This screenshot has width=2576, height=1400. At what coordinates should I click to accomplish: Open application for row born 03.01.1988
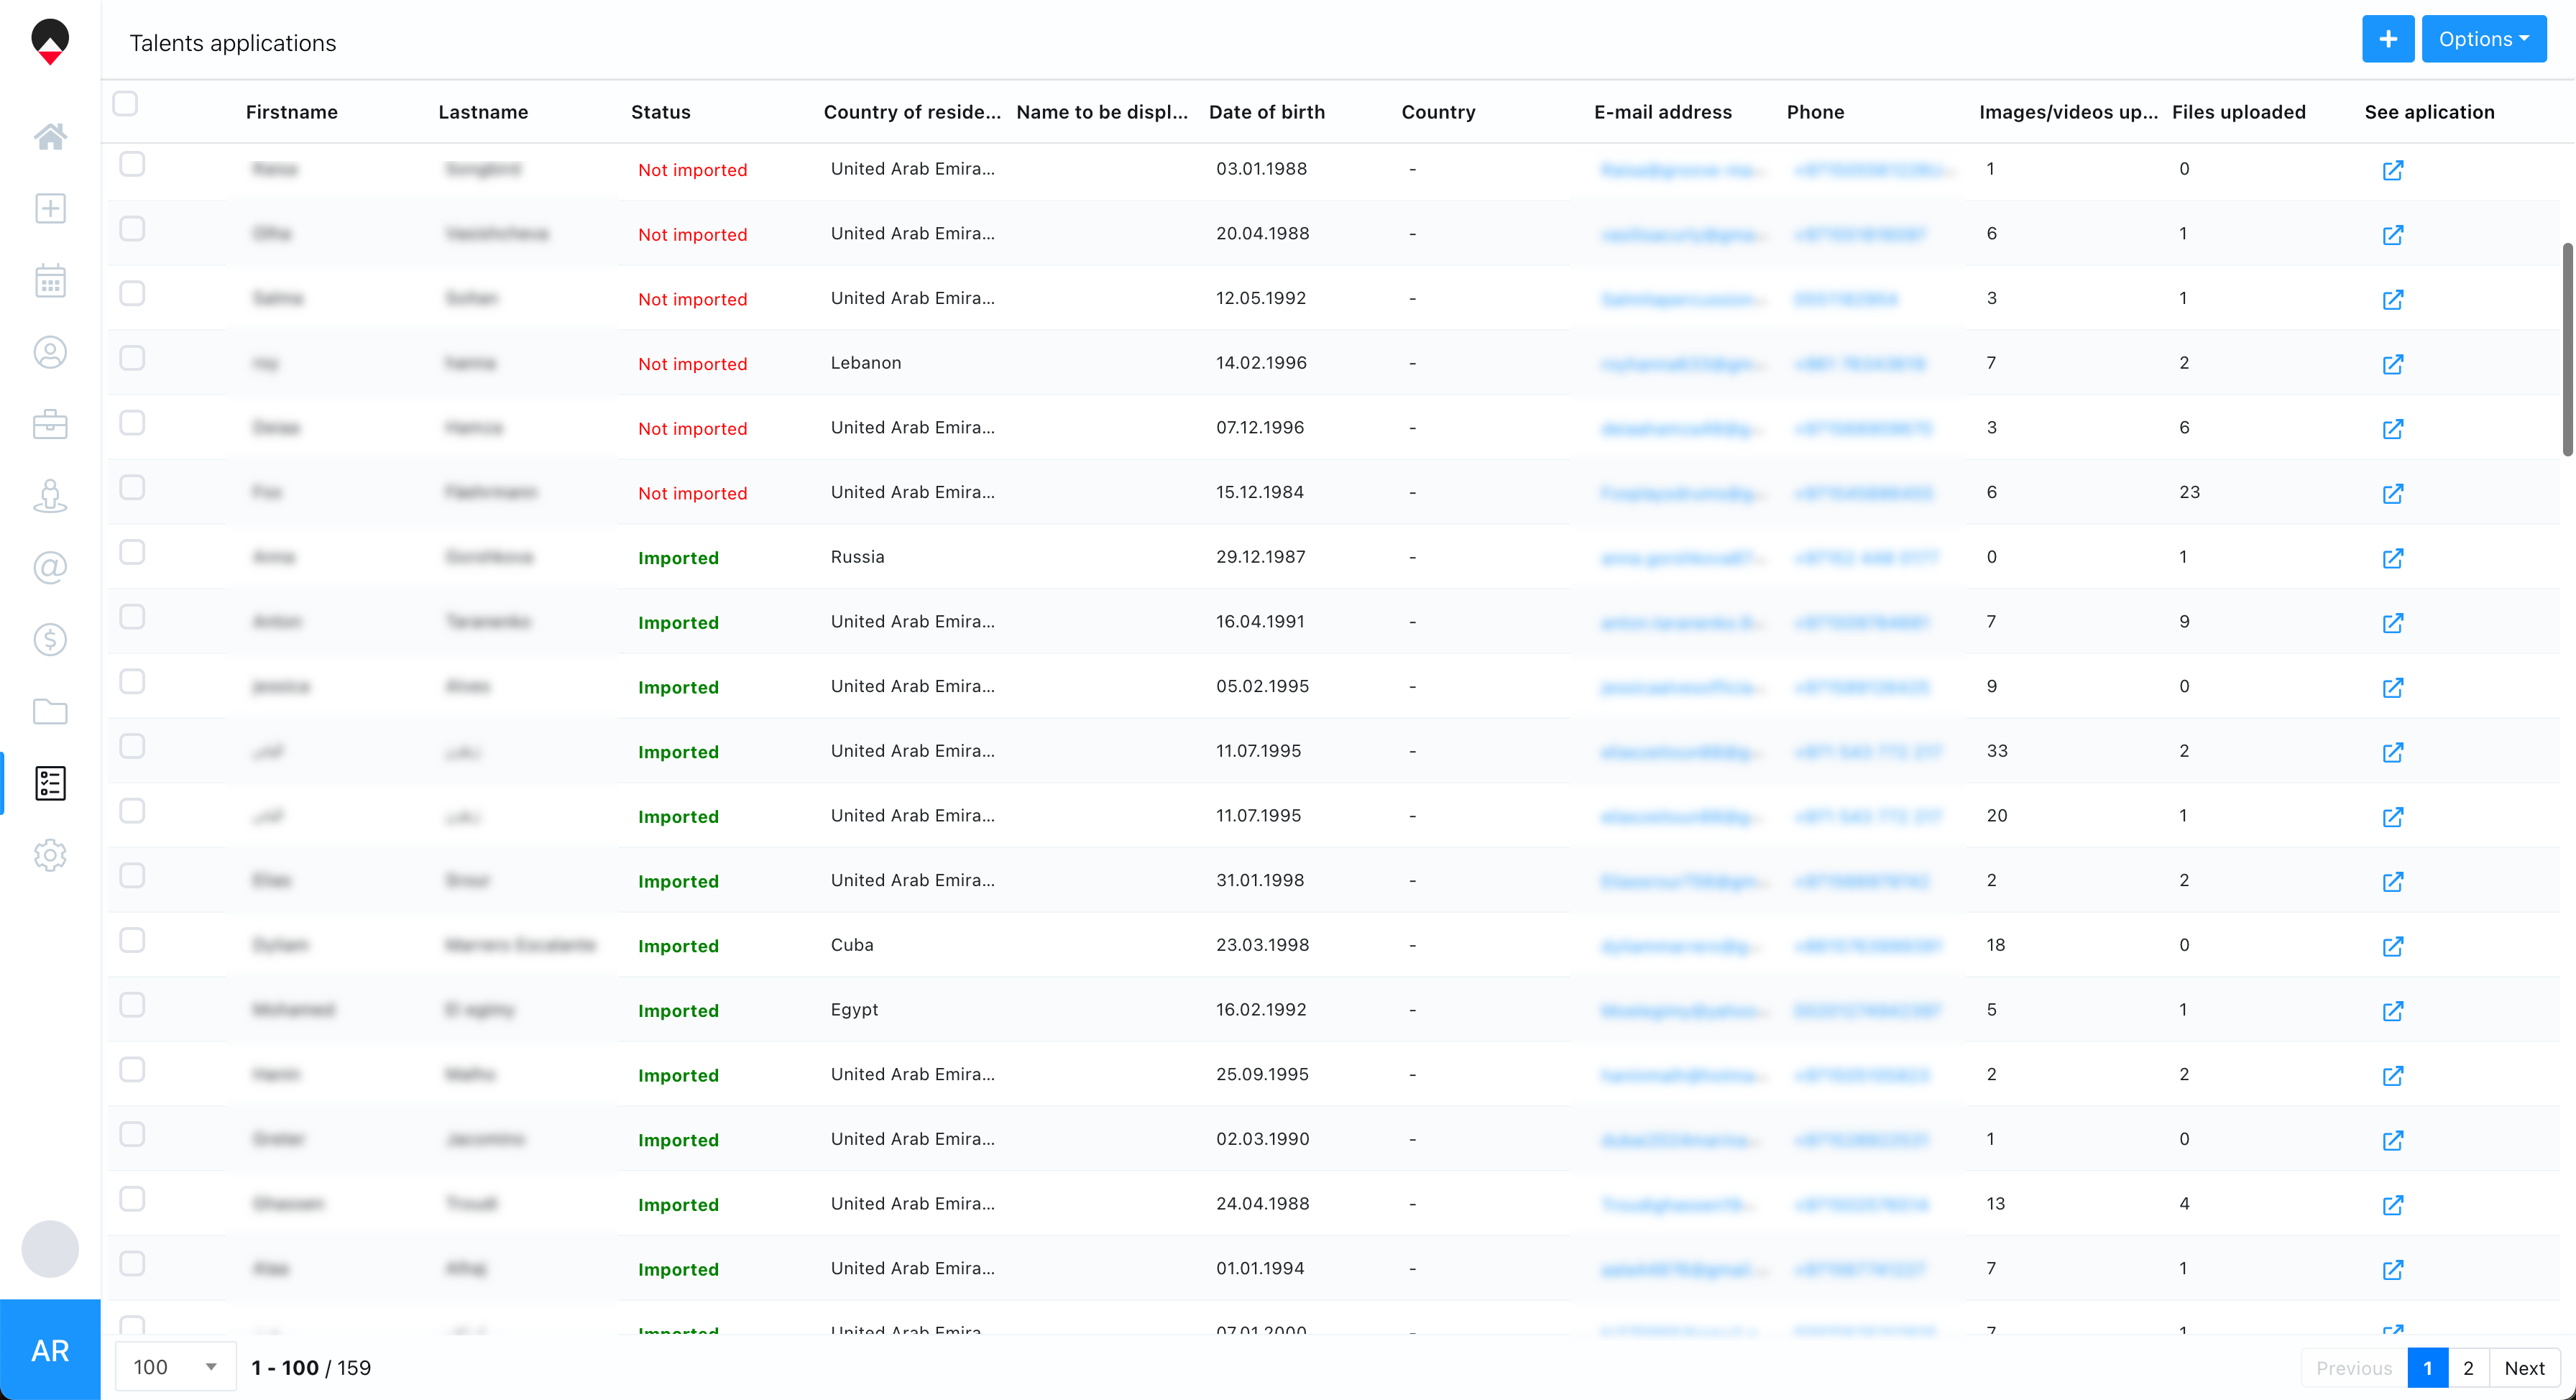pyautogui.click(x=2392, y=170)
